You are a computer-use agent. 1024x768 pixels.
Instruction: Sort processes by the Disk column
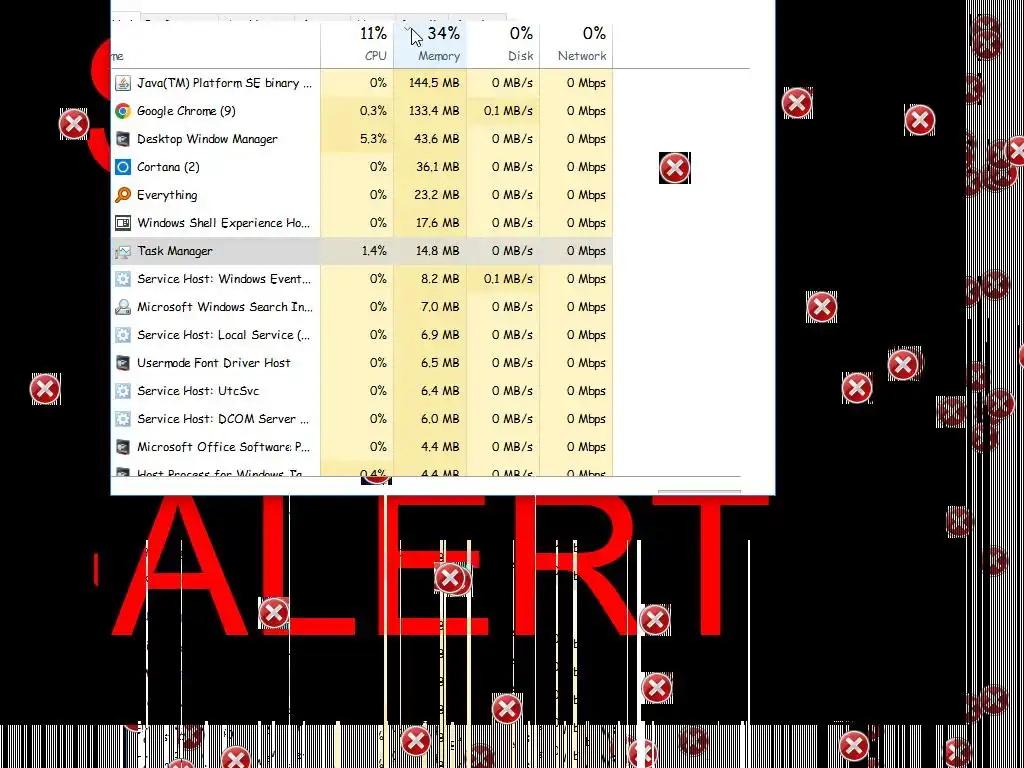tap(503, 44)
